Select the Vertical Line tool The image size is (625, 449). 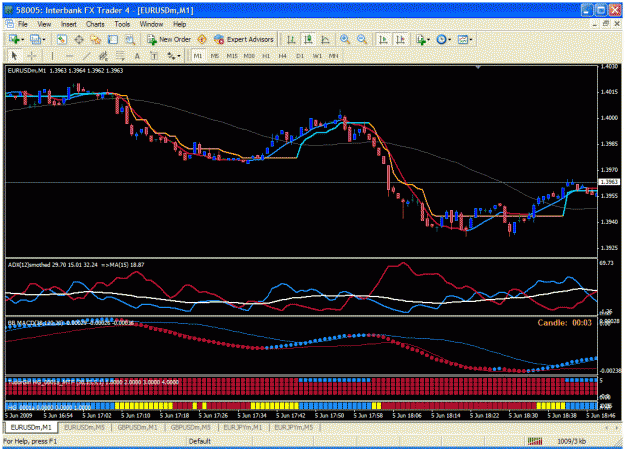pos(52,56)
